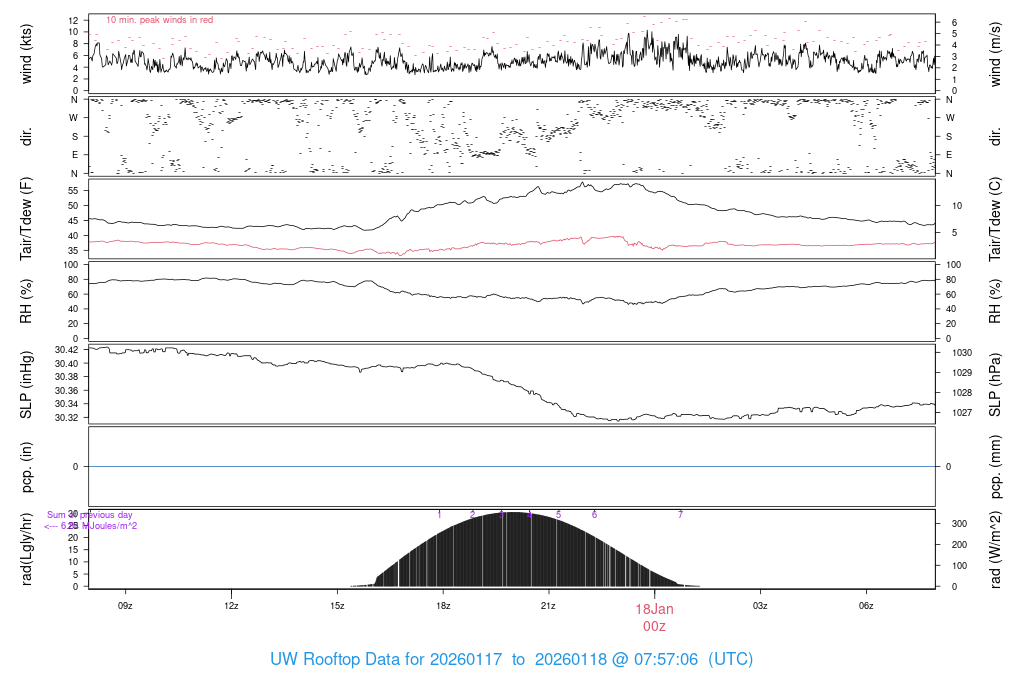Select the '03z' time tick label
This screenshot has width=1024, height=700.
[x=760, y=606]
